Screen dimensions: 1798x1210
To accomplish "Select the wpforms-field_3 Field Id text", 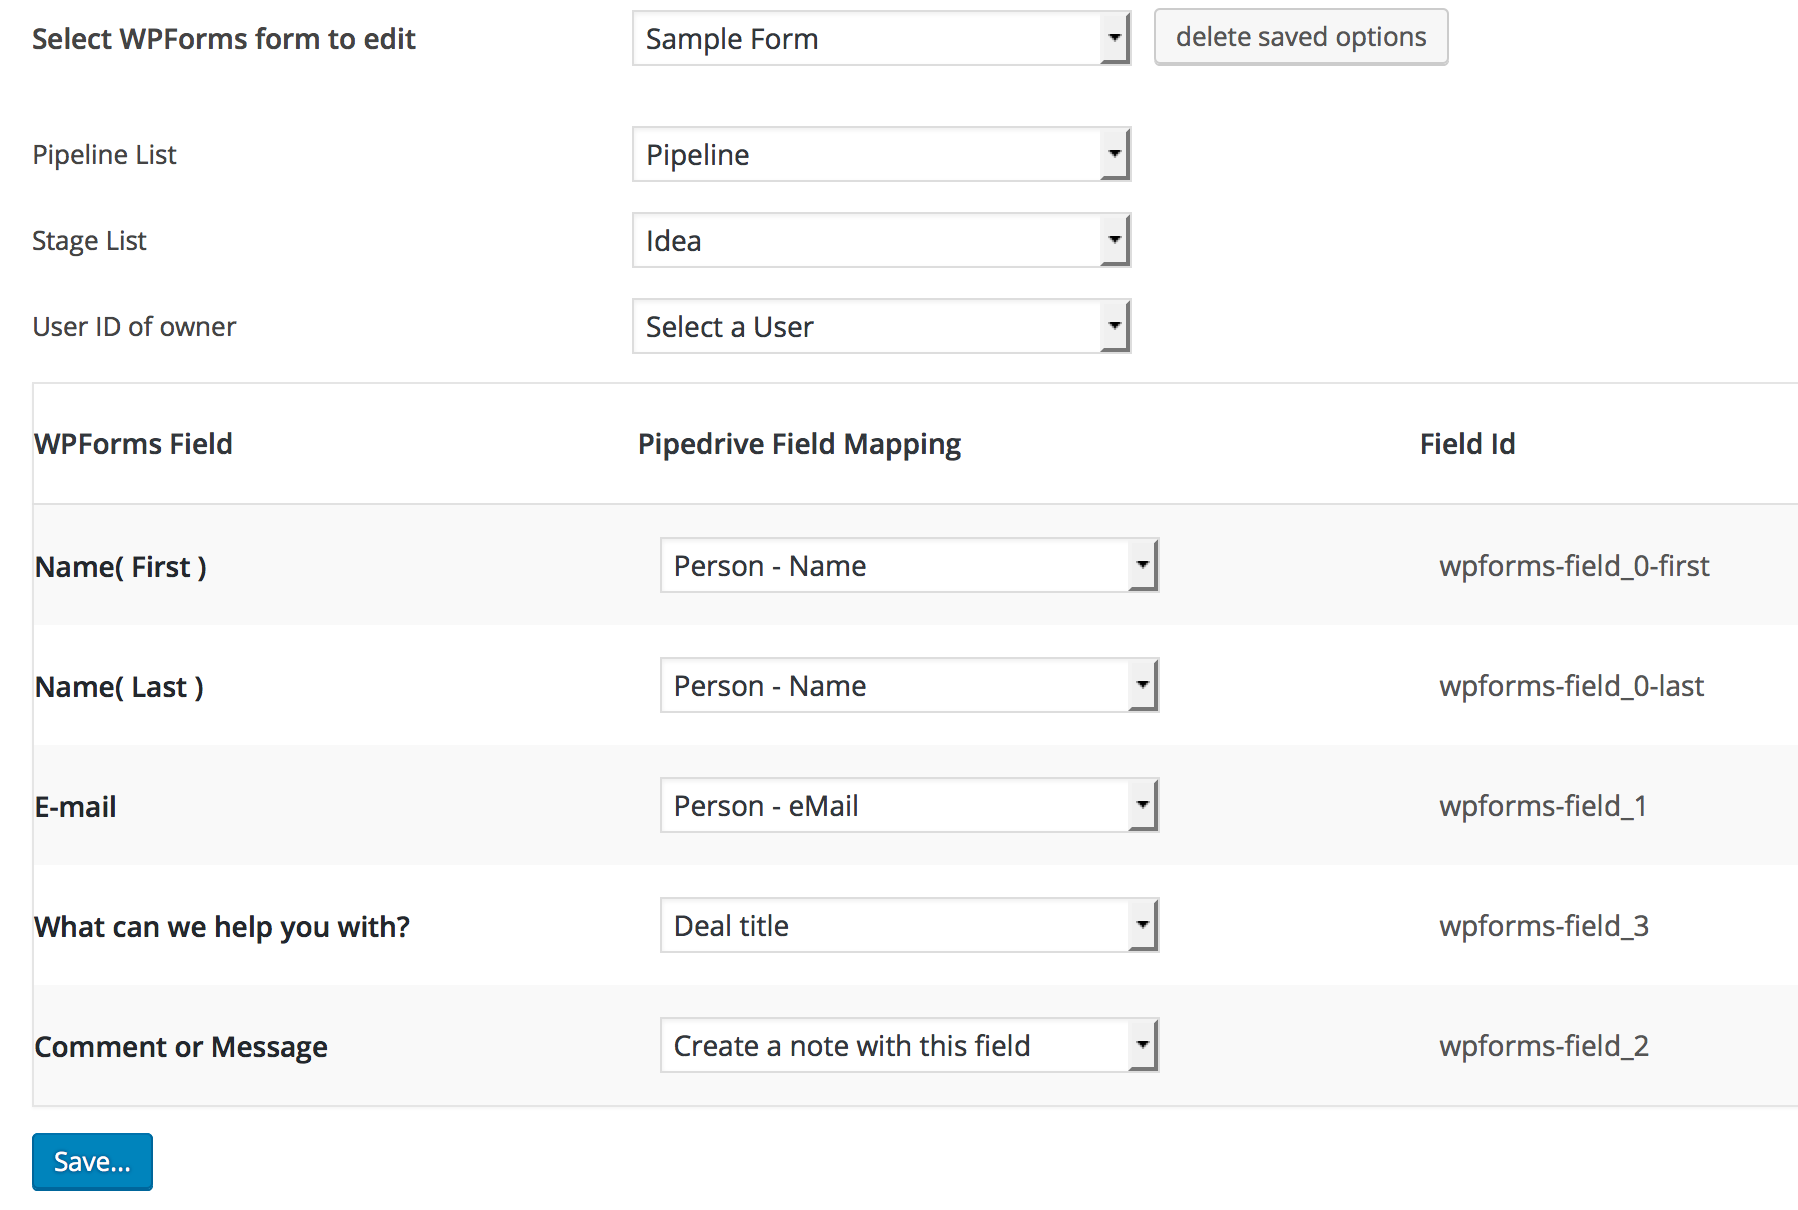I will tap(1545, 925).
